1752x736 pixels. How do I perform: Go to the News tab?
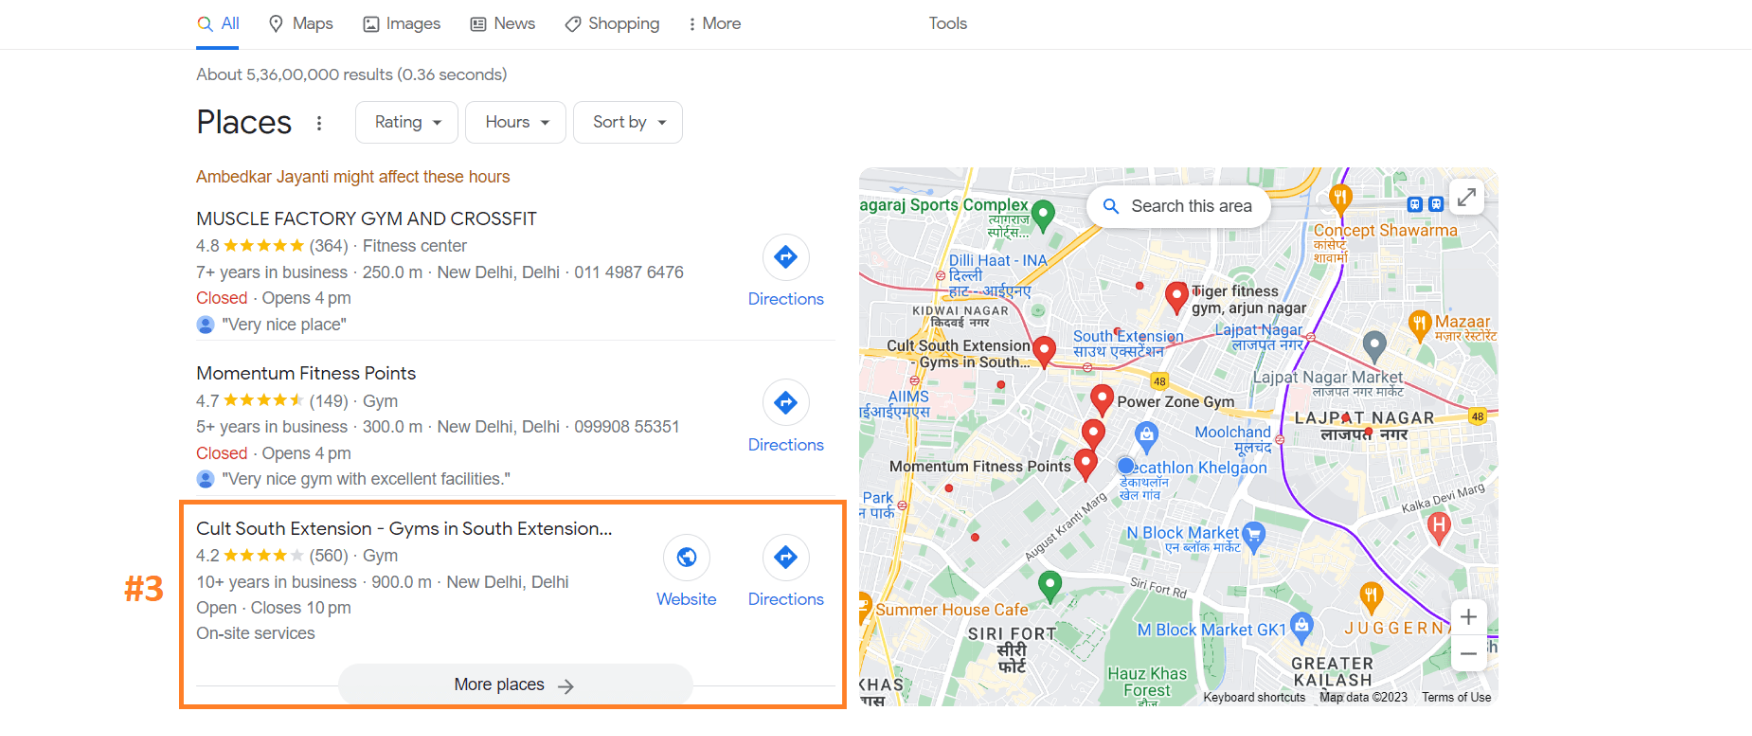click(503, 23)
